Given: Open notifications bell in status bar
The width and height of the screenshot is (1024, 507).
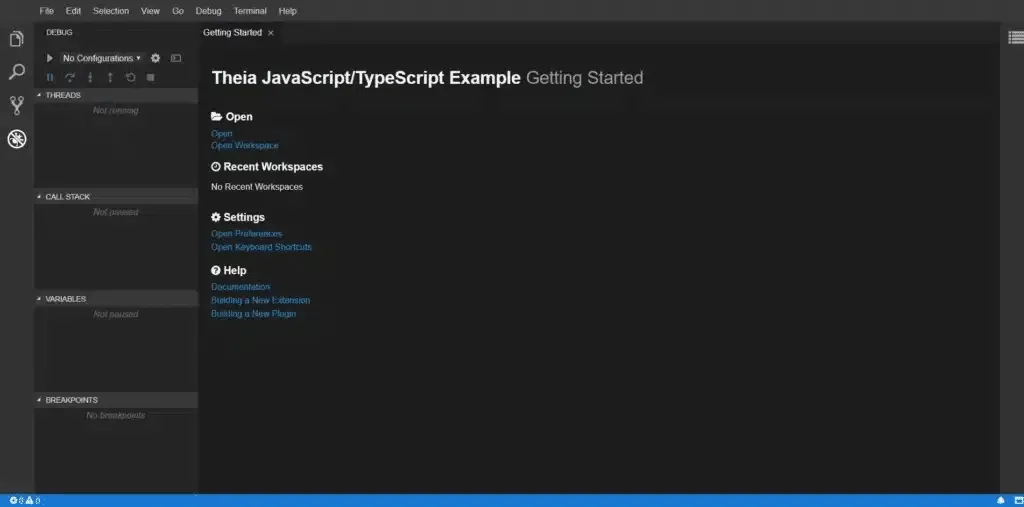Looking at the screenshot, I should point(1001,500).
